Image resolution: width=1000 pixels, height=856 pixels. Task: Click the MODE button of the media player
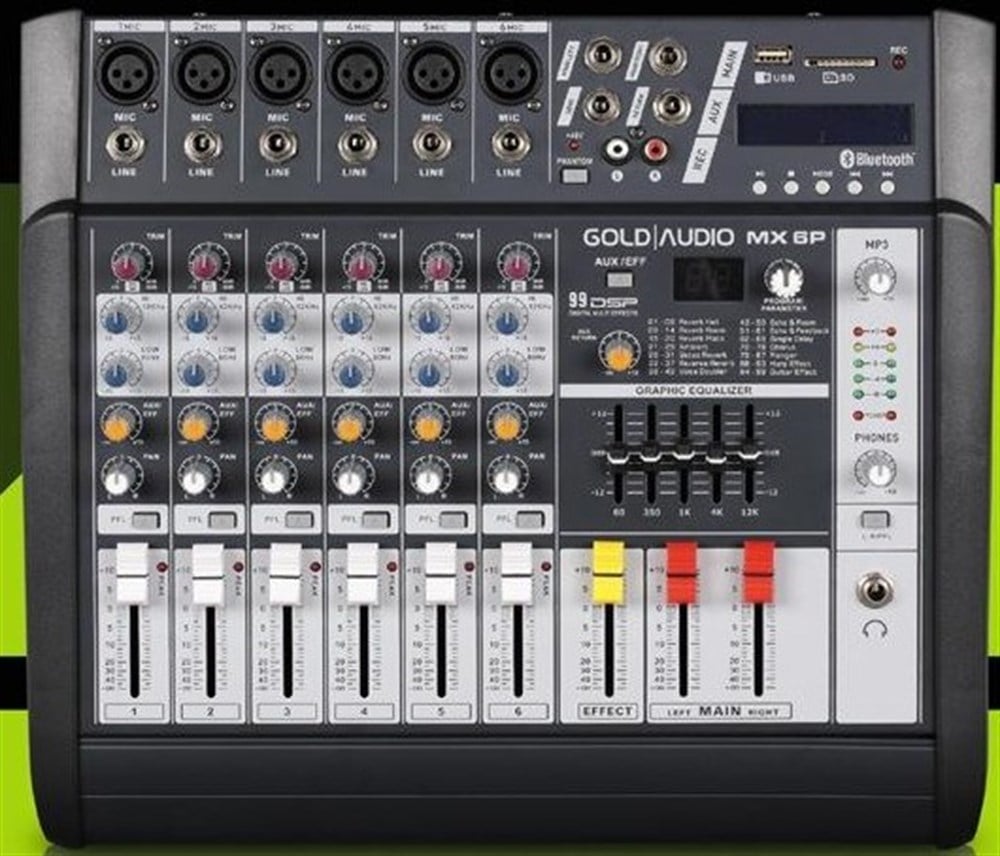823,188
